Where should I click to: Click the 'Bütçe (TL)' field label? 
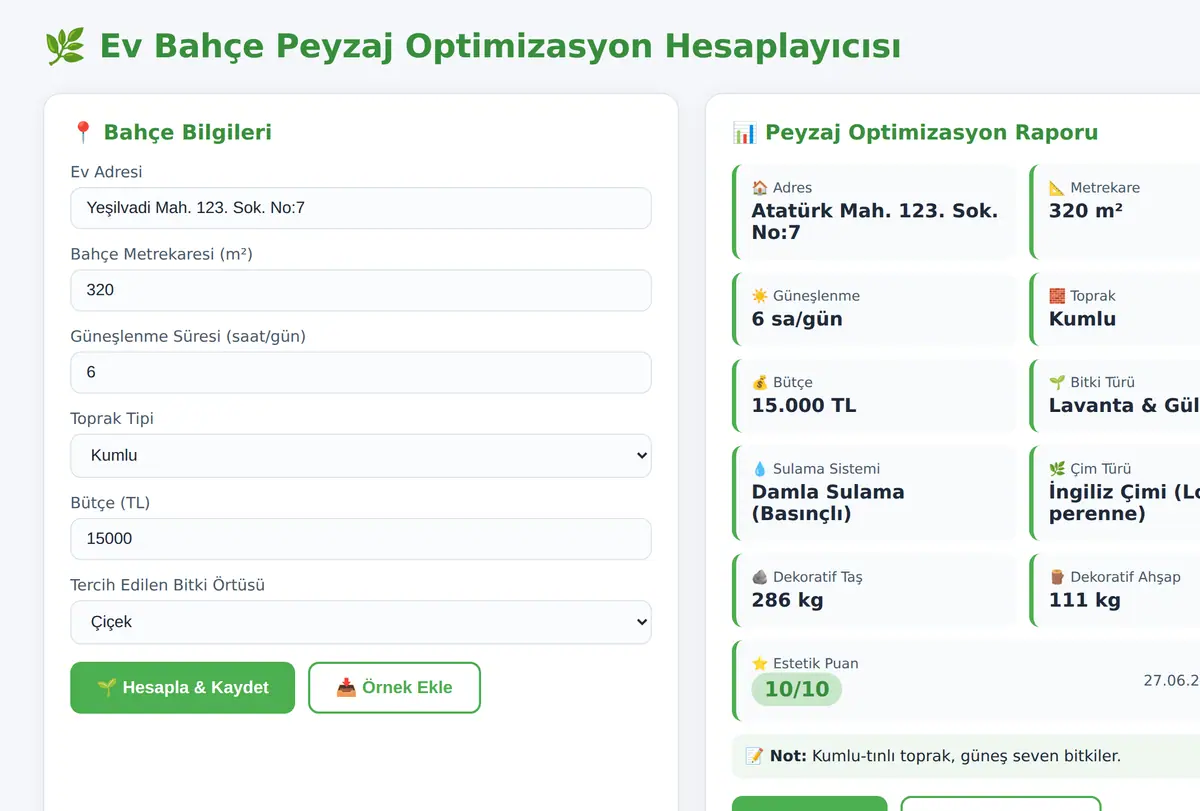click(x=110, y=502)
